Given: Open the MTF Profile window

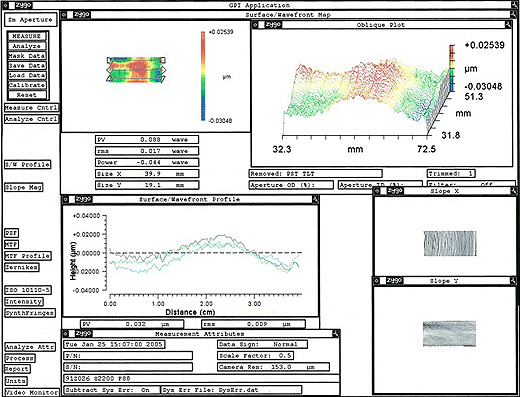Looking at the screenshot, I should (x=28, y=256).
